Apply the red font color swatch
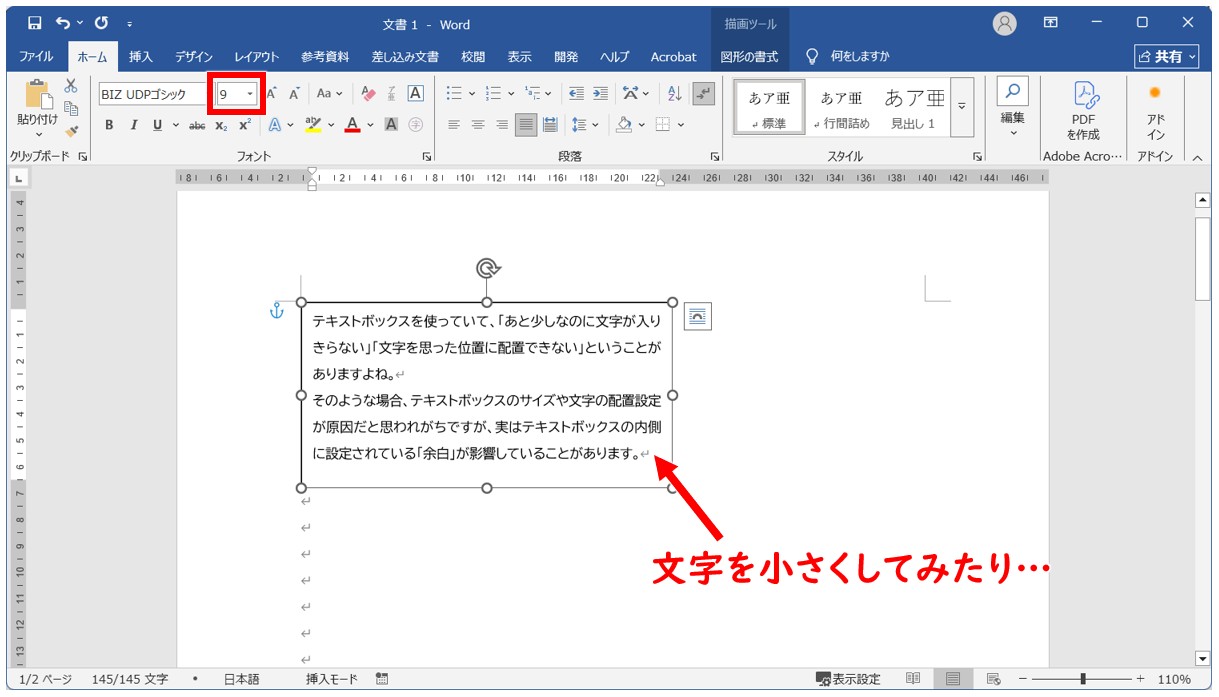The image size is (1219, 697). coord(352,125)
